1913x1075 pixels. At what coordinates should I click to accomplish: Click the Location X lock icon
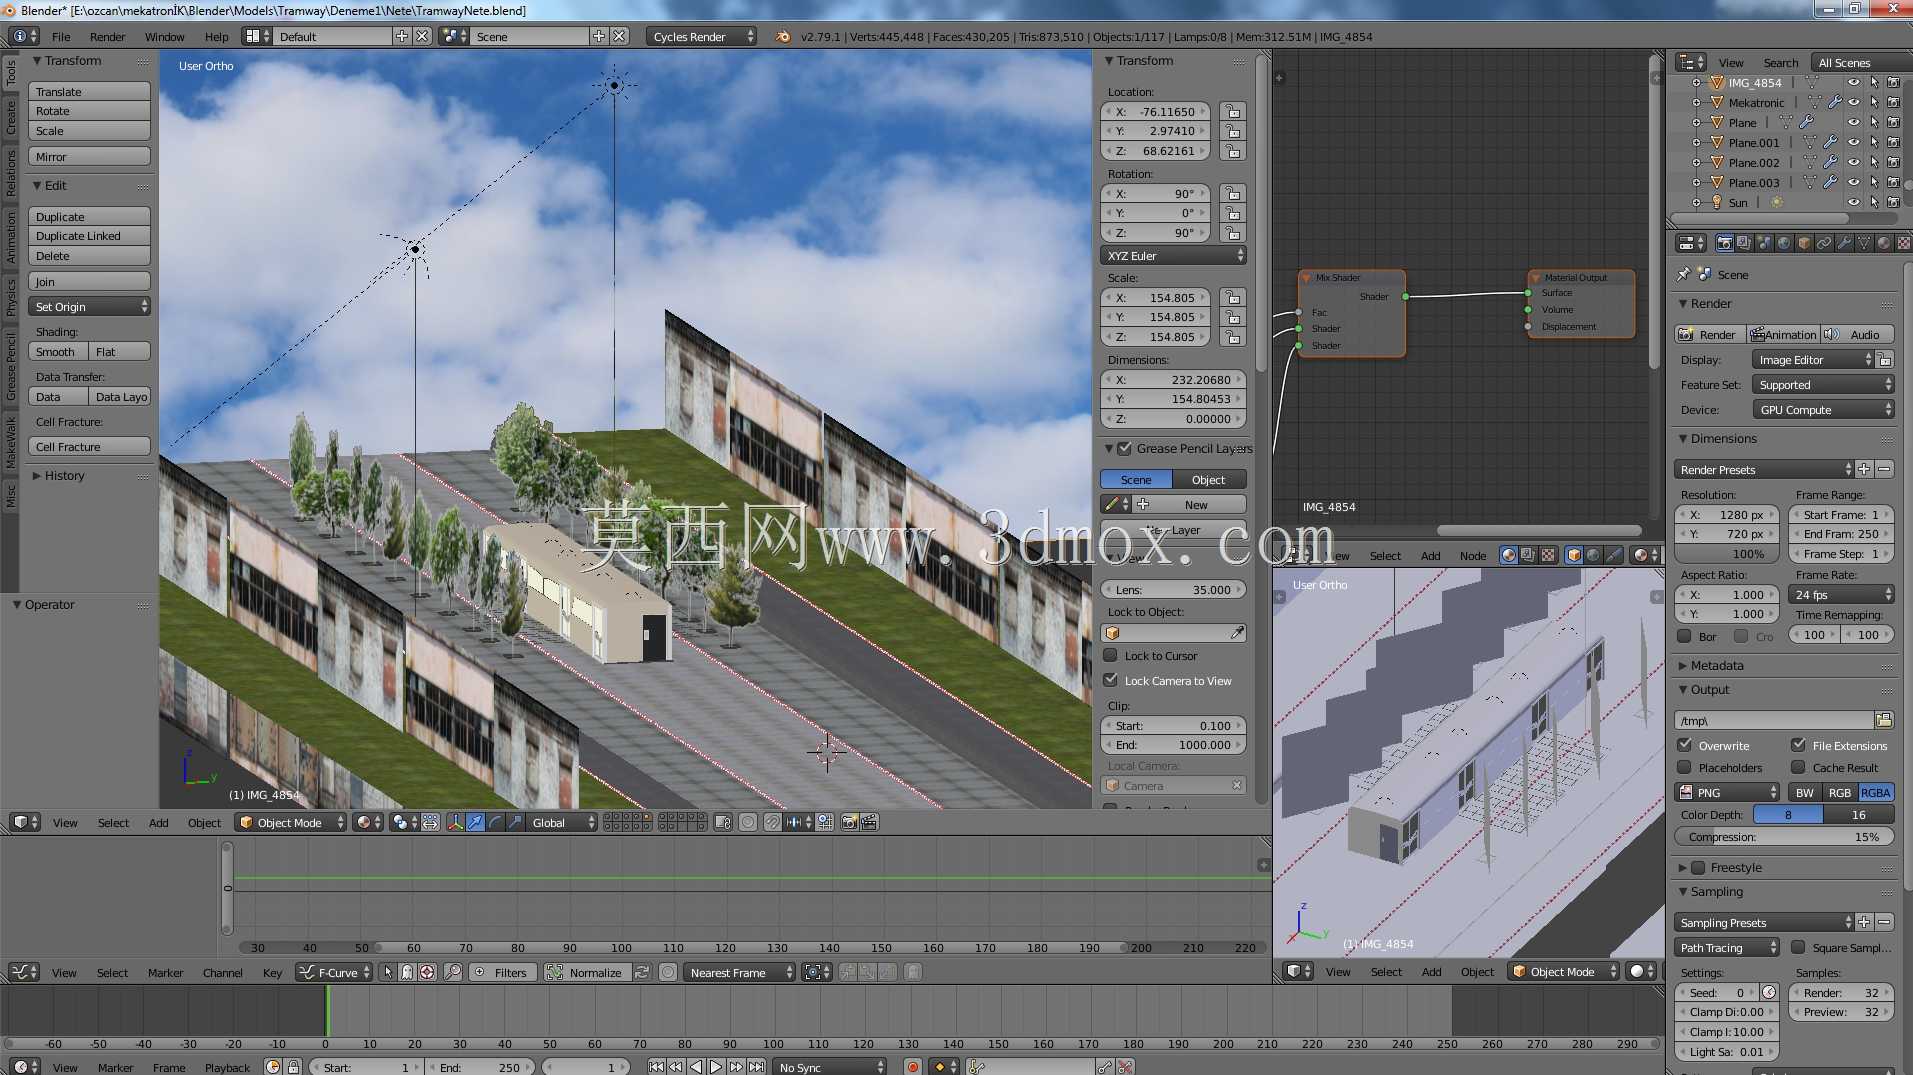point(1233,112)
